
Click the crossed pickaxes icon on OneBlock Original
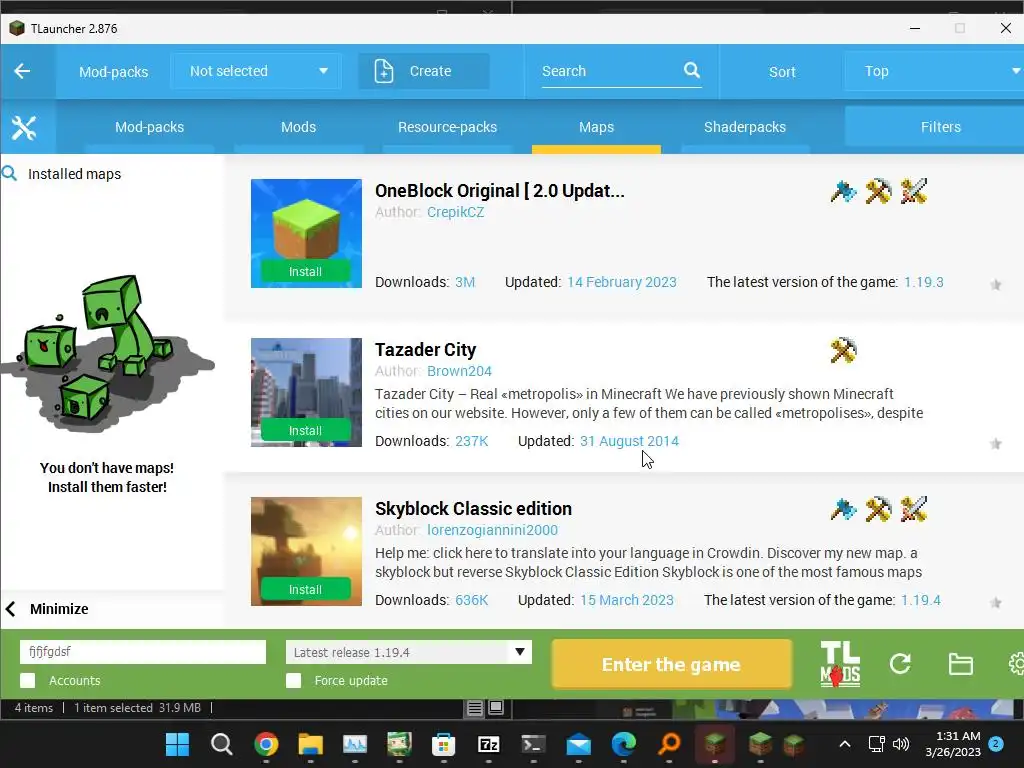pyautogui.click(x=878, y=191)
